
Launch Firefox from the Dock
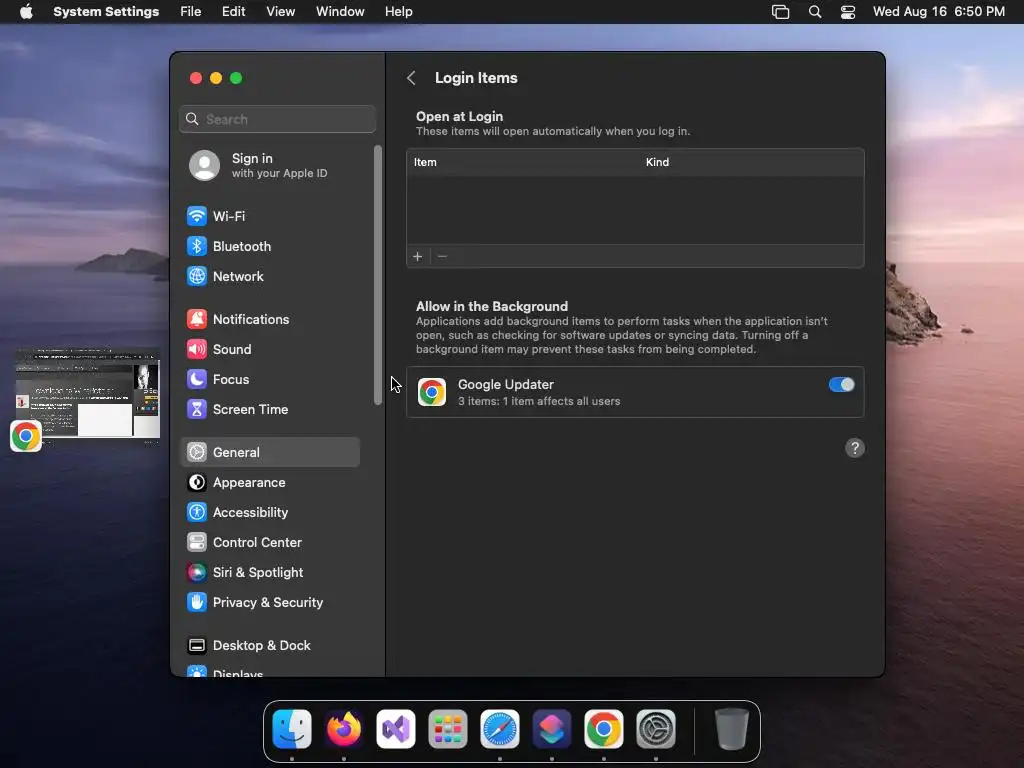point(344,729)
